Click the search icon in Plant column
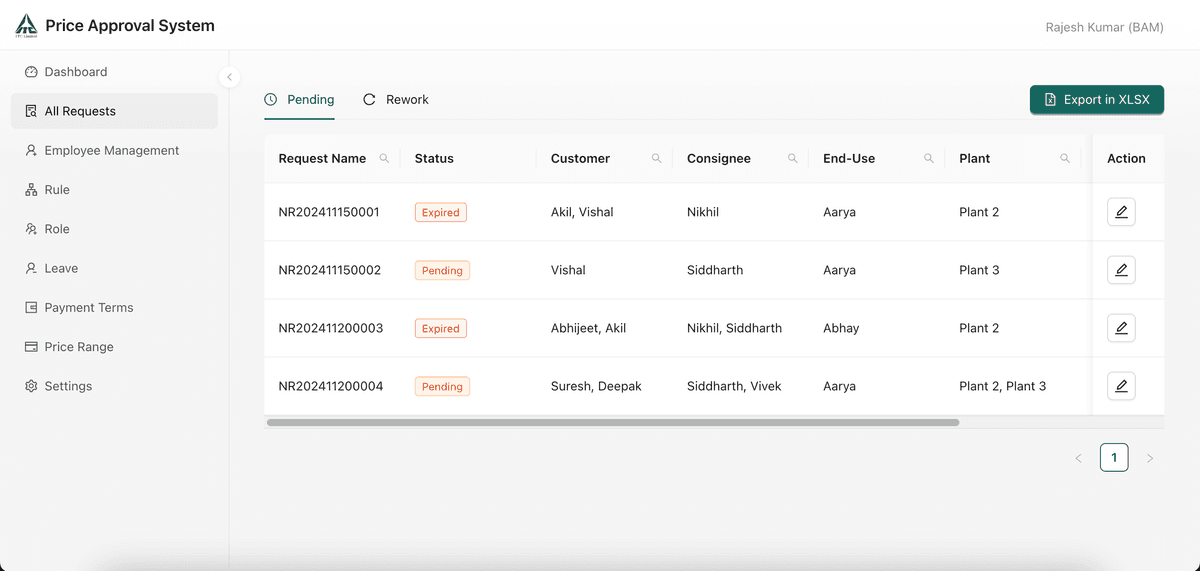Image resolution: width=1200 pixels, height=571 pixels. click(1064, 158)
